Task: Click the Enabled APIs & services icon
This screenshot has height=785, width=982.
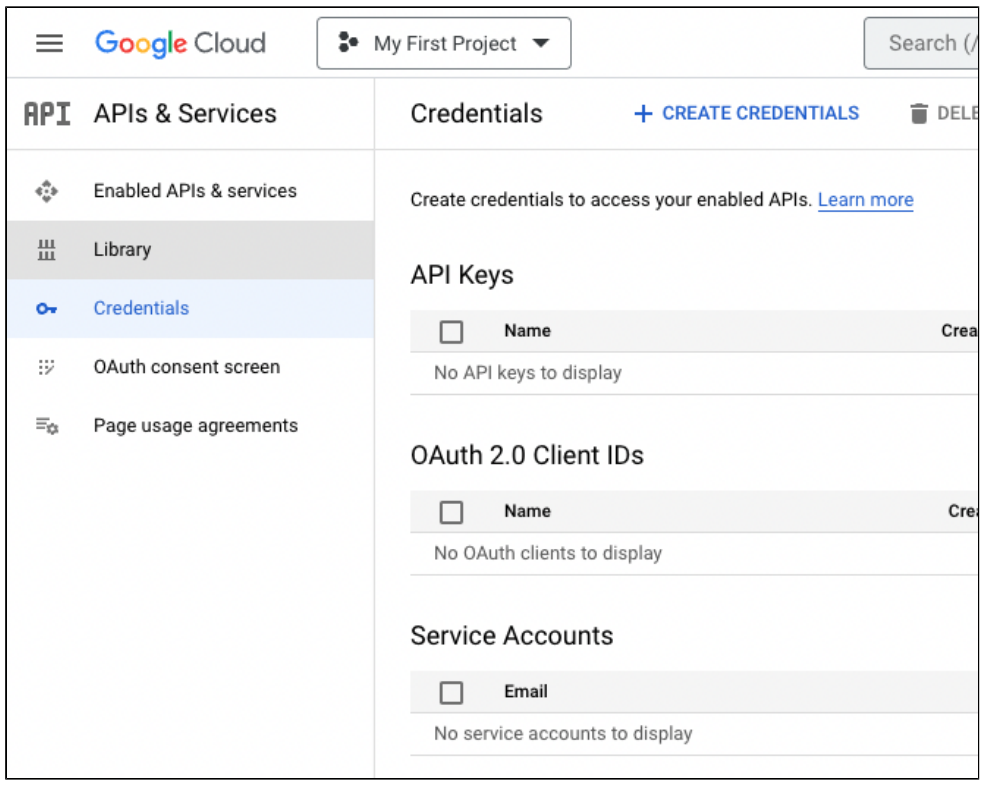Action: click(47, 191)
